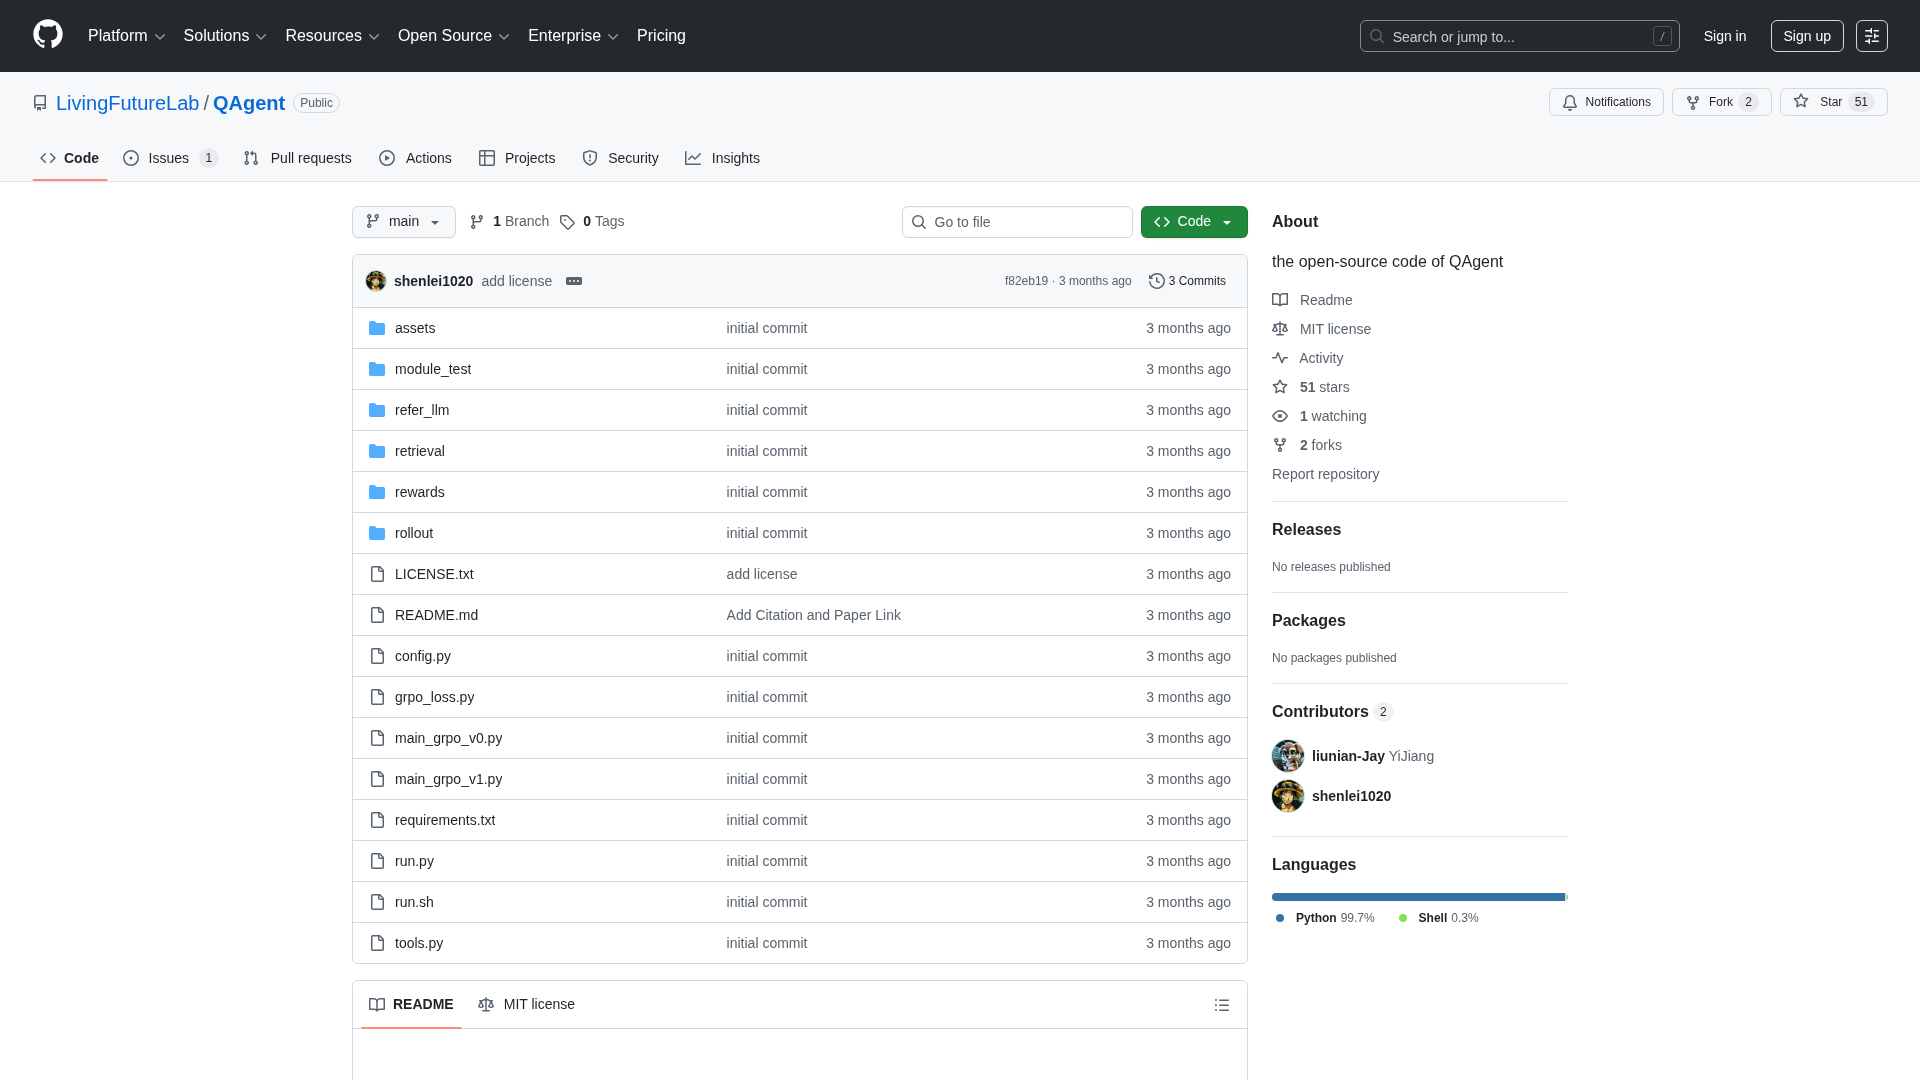The height and width of the screenshot is (1080, 1920).
Task: Switch to the Issues tab
Action: [170, 158]
